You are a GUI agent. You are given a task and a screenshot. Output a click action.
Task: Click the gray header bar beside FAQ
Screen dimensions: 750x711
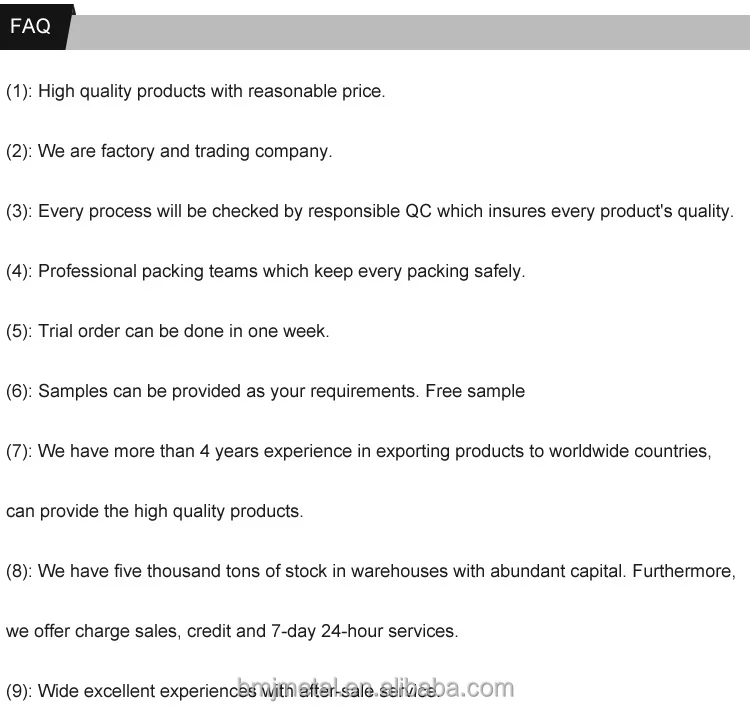tap(410, 31)
